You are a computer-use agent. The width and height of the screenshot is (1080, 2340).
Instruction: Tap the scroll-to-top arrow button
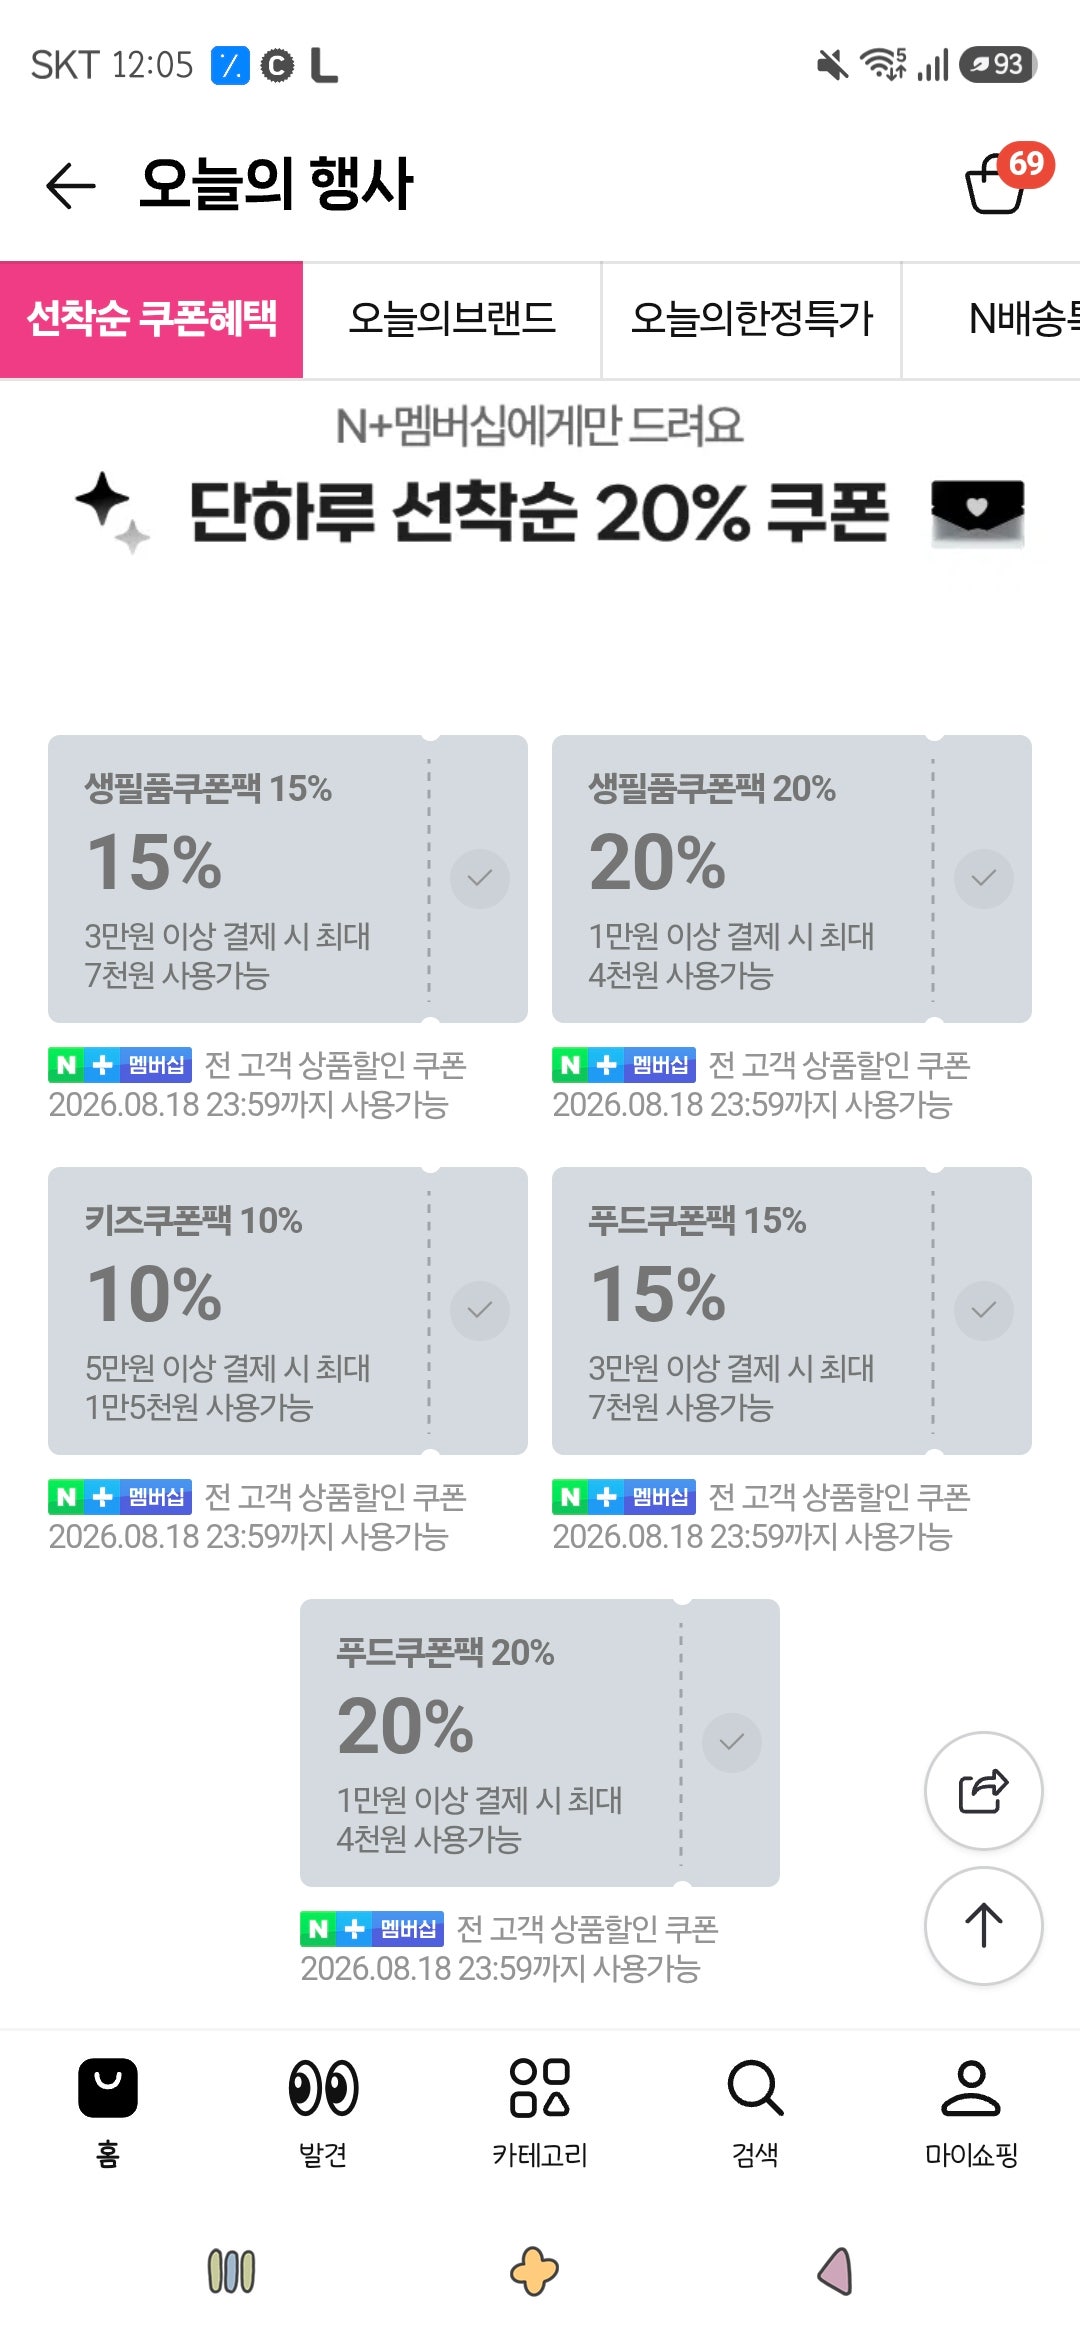tap(984, 1925)
